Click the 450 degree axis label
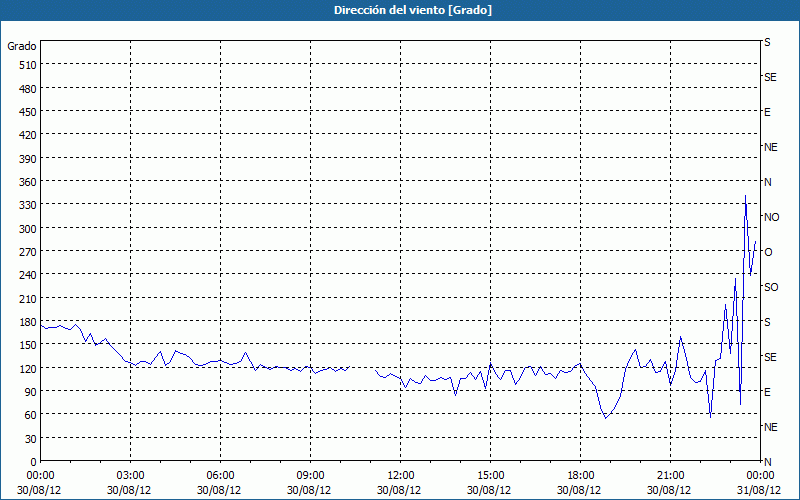800x500 pixels. coord(29,112)
